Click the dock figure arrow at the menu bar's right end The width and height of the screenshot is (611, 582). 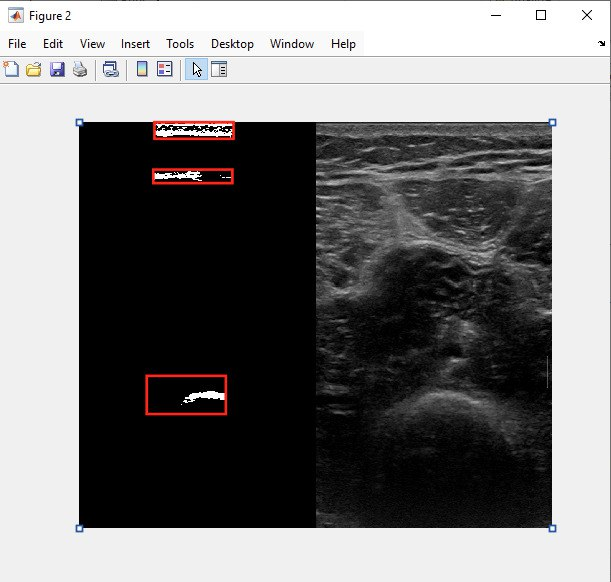pyautogui.click(x=602, y=43)
